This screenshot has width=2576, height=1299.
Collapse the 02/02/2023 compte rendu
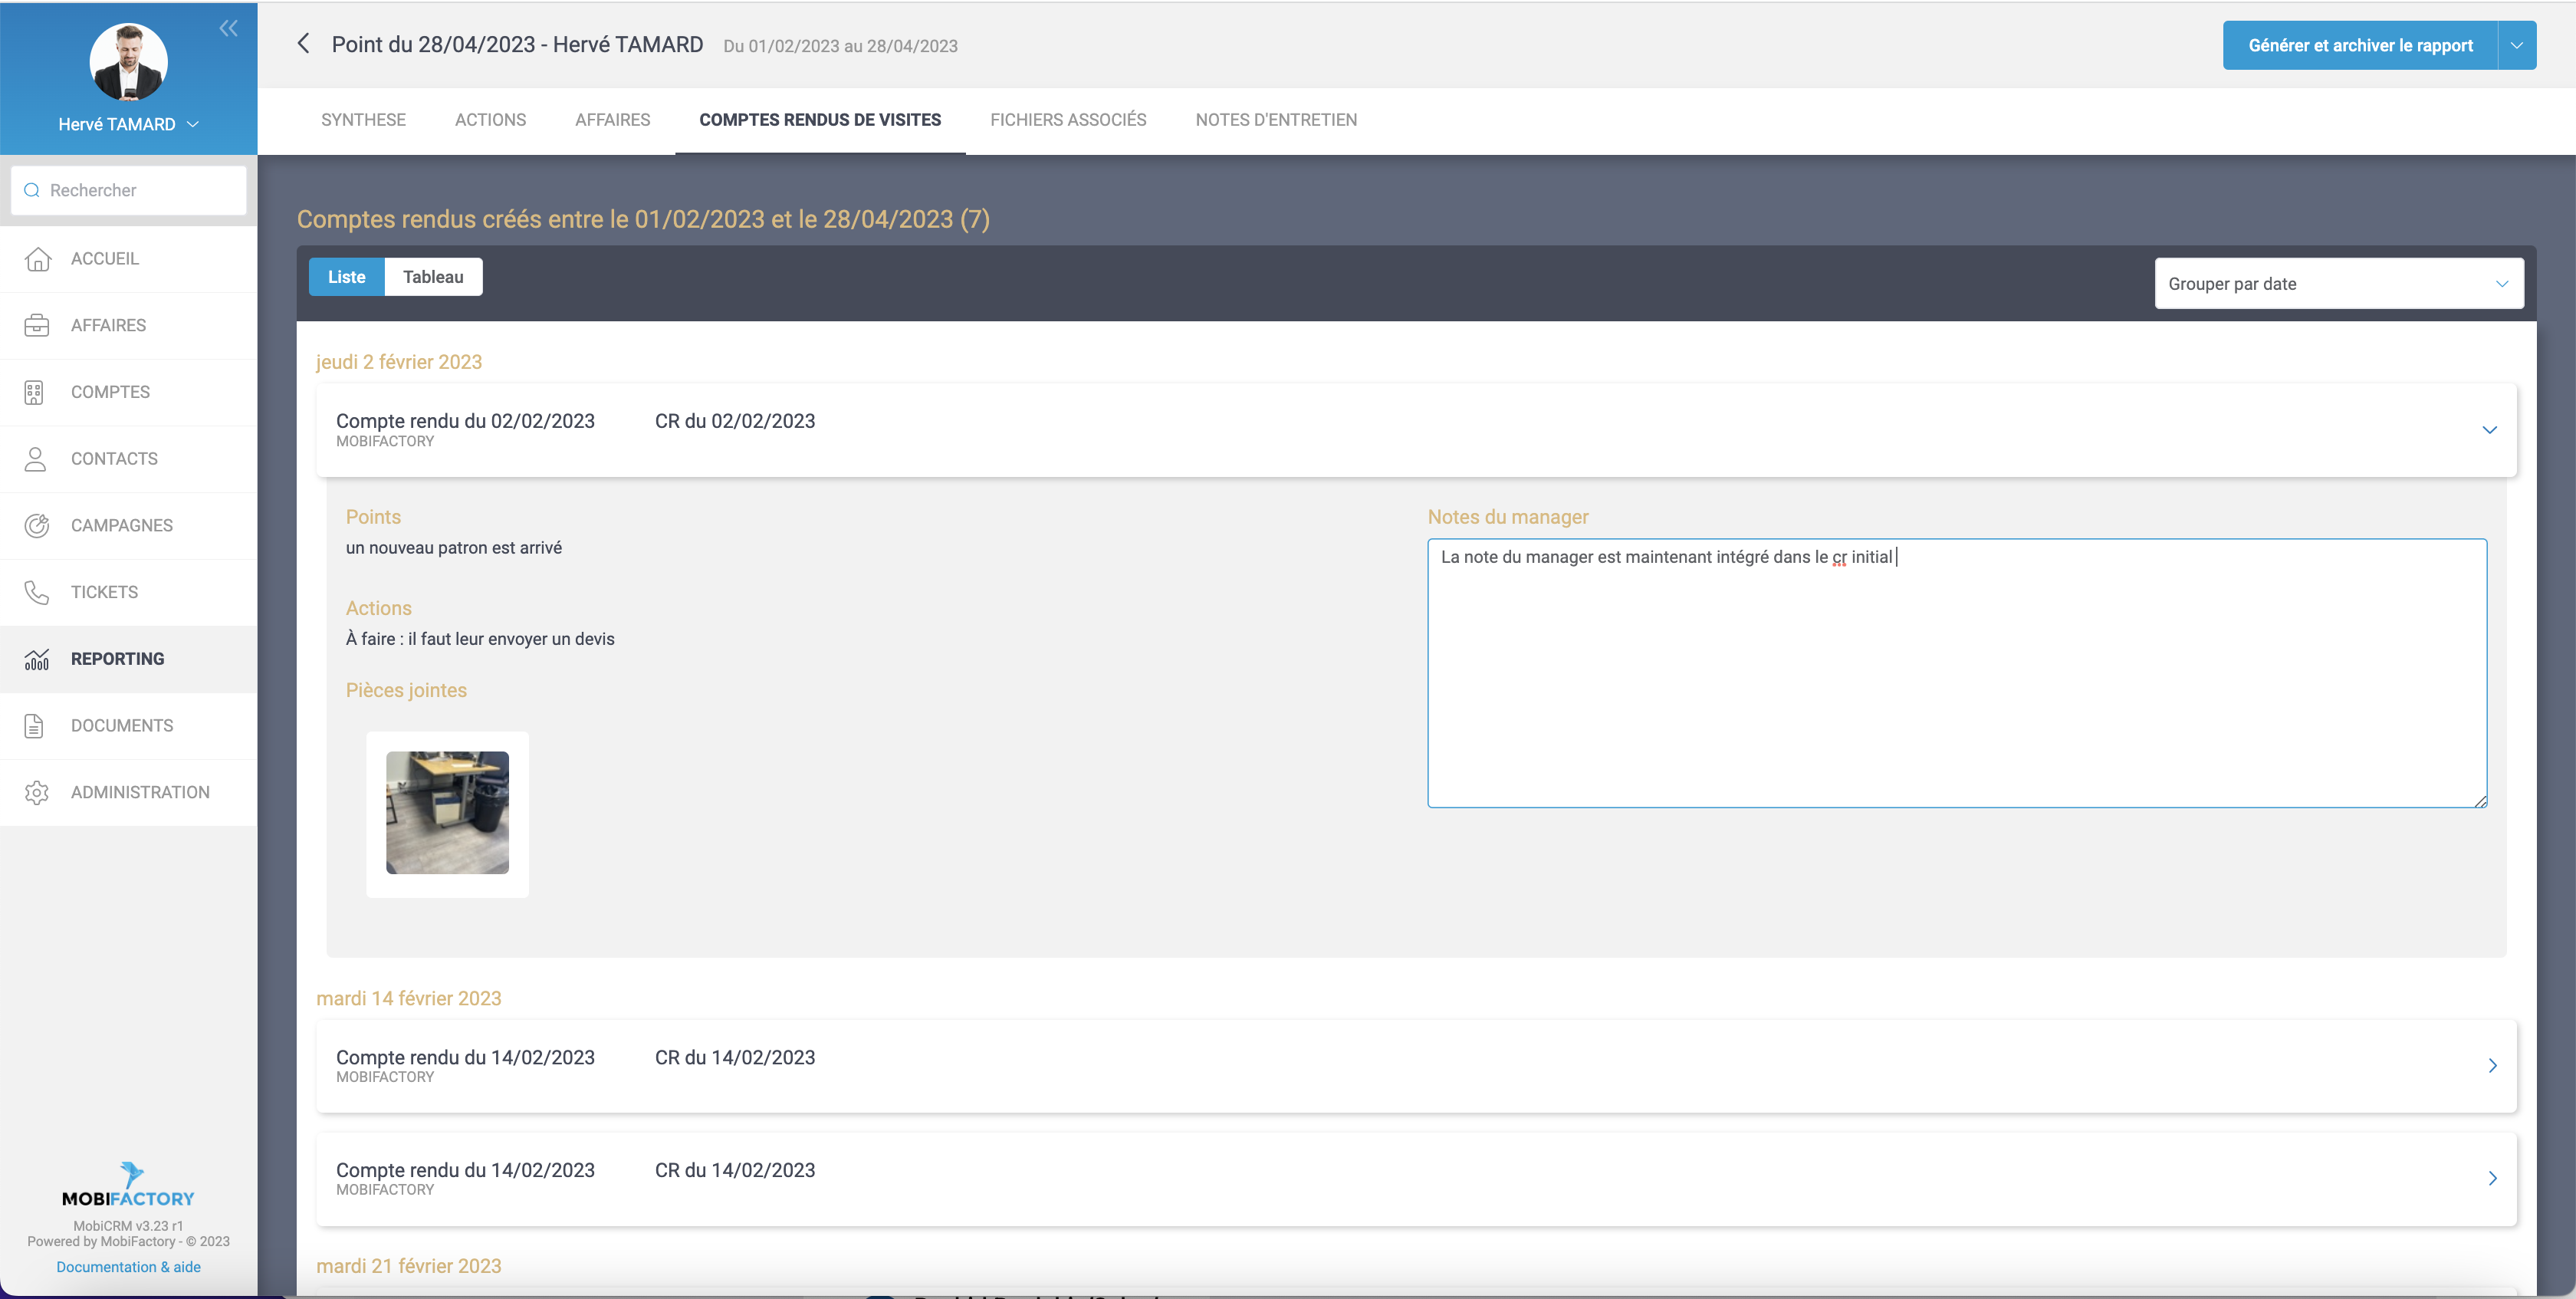point(2489,430)
